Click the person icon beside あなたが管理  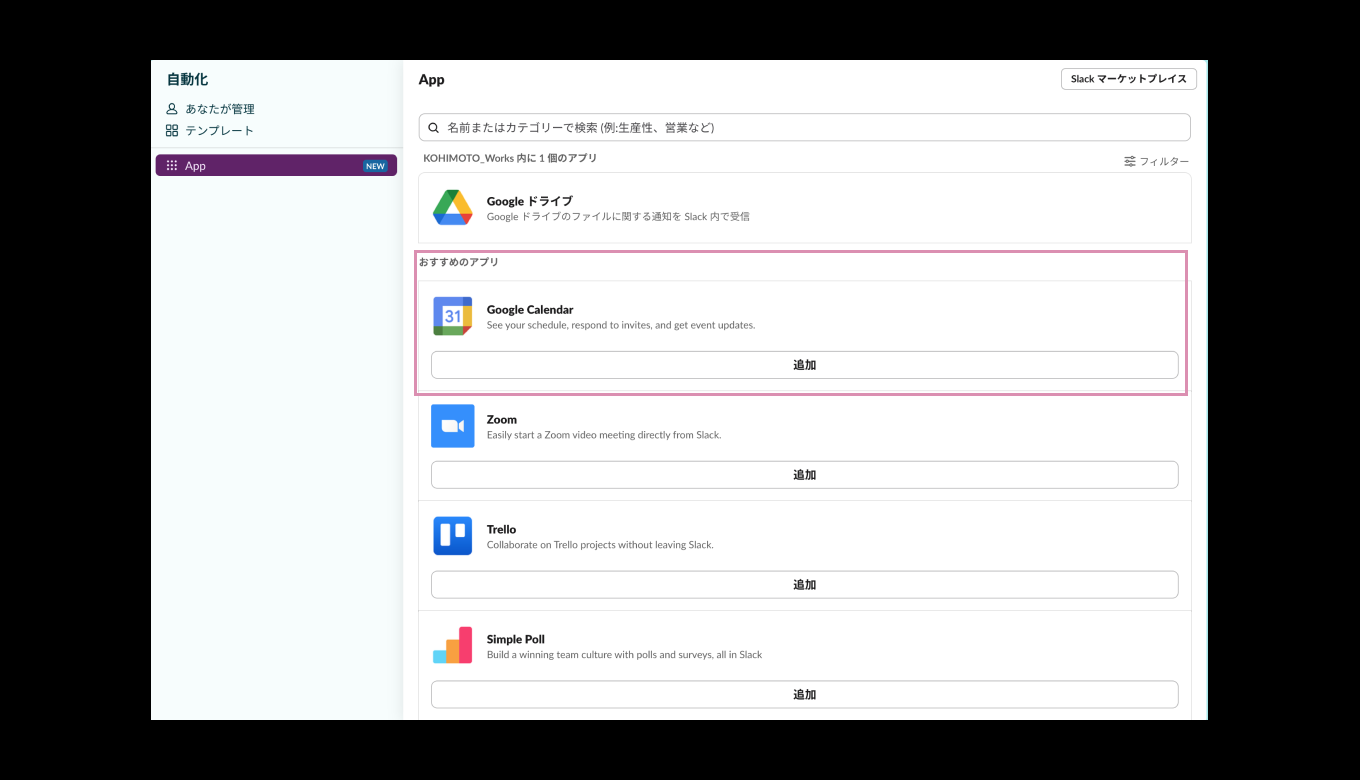tap(172, 109)
